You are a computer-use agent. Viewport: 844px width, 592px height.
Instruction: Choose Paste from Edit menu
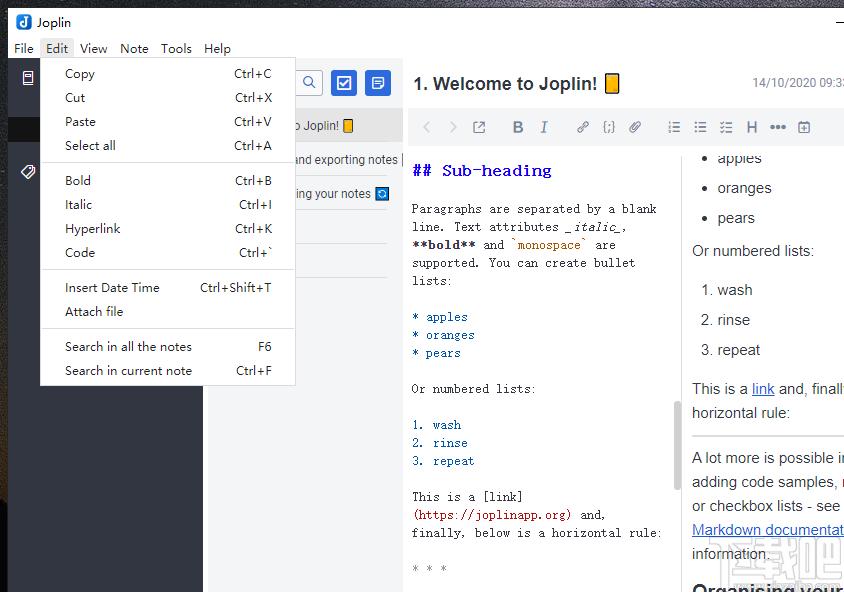tap(168, 122)
